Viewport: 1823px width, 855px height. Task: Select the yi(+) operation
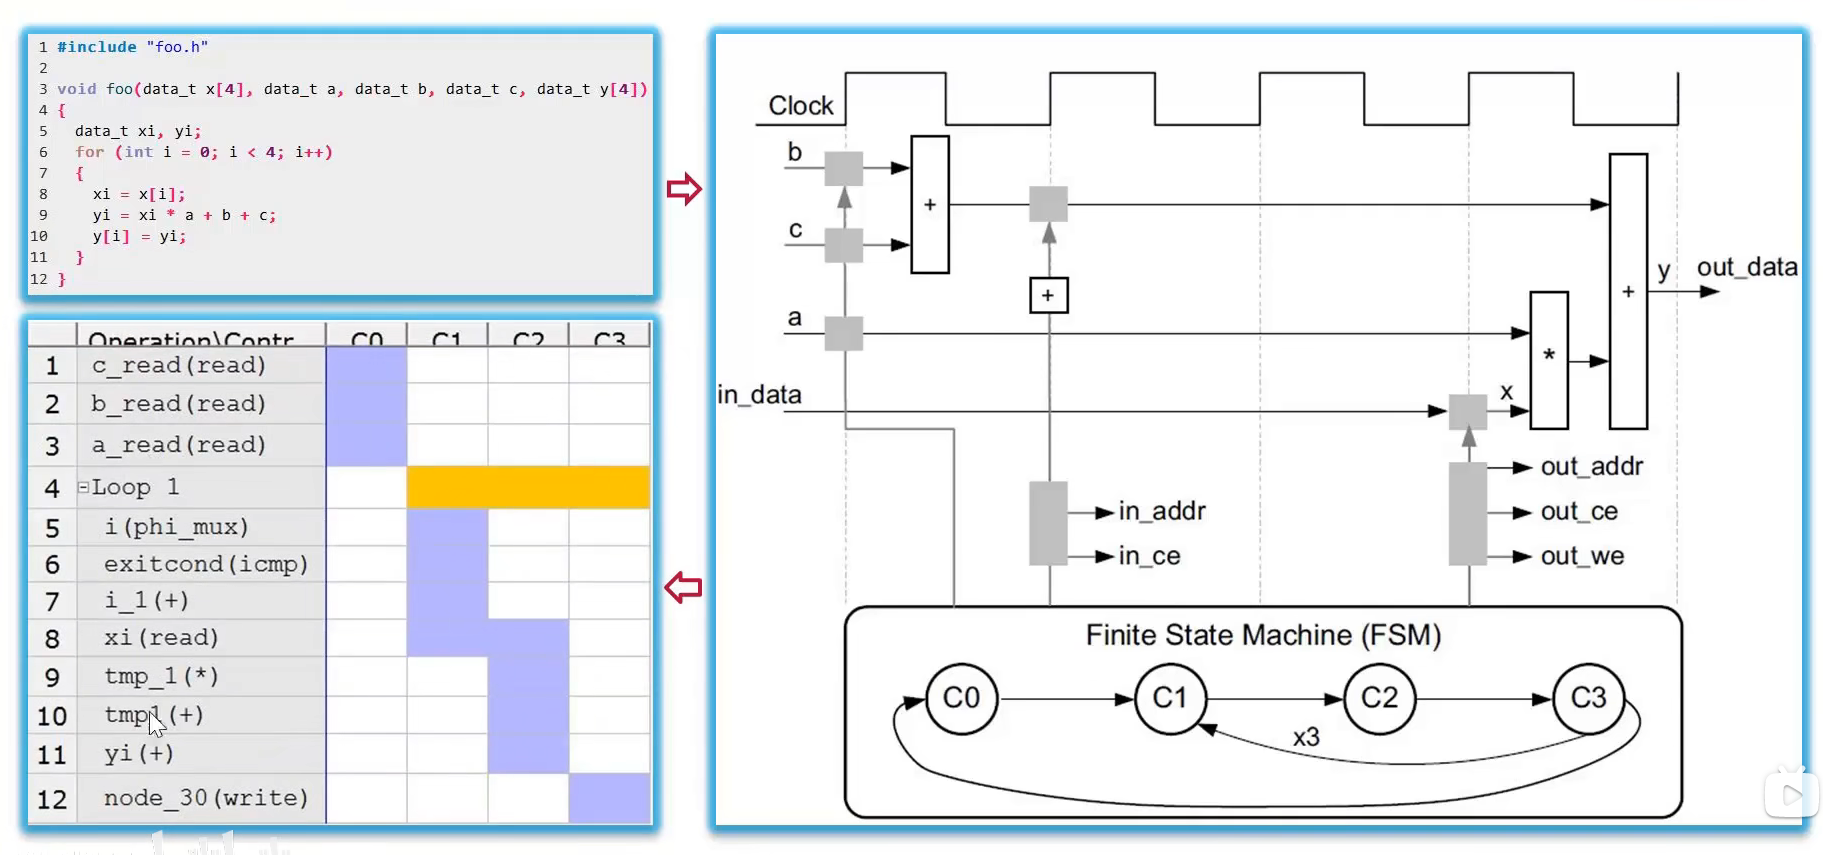tap(139, 753)
